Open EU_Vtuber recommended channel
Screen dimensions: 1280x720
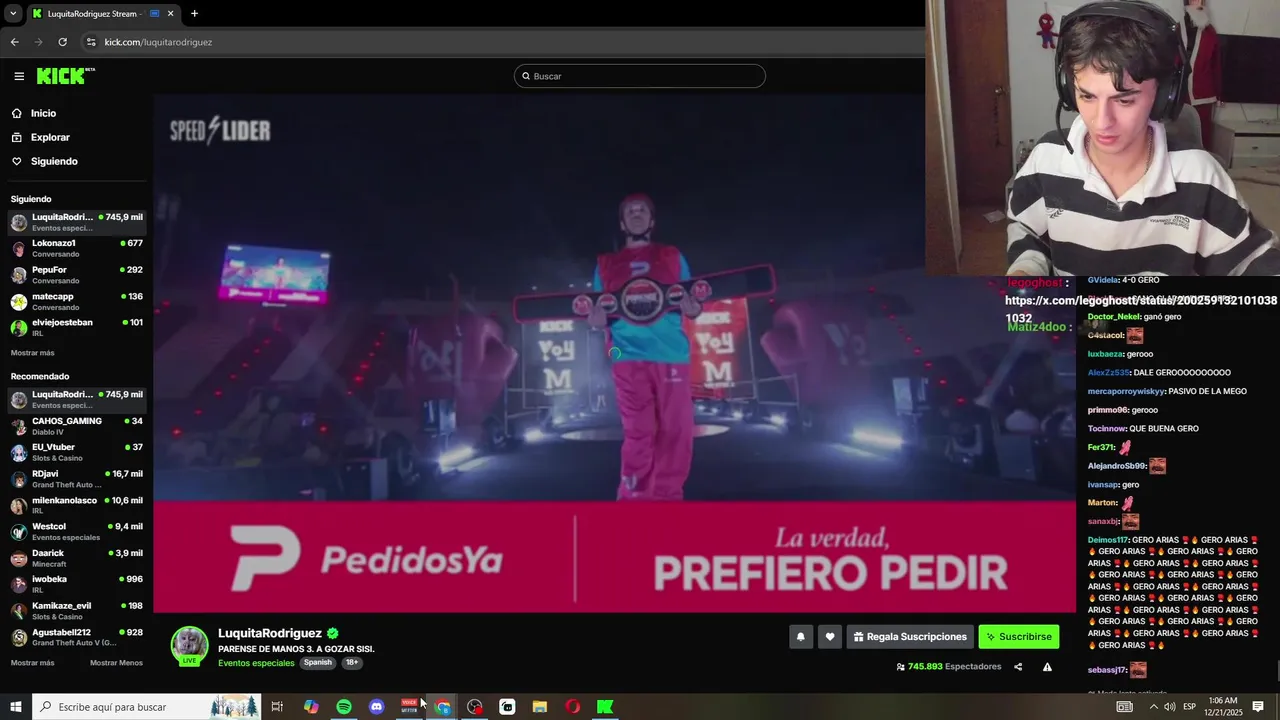tap(77, 452)
